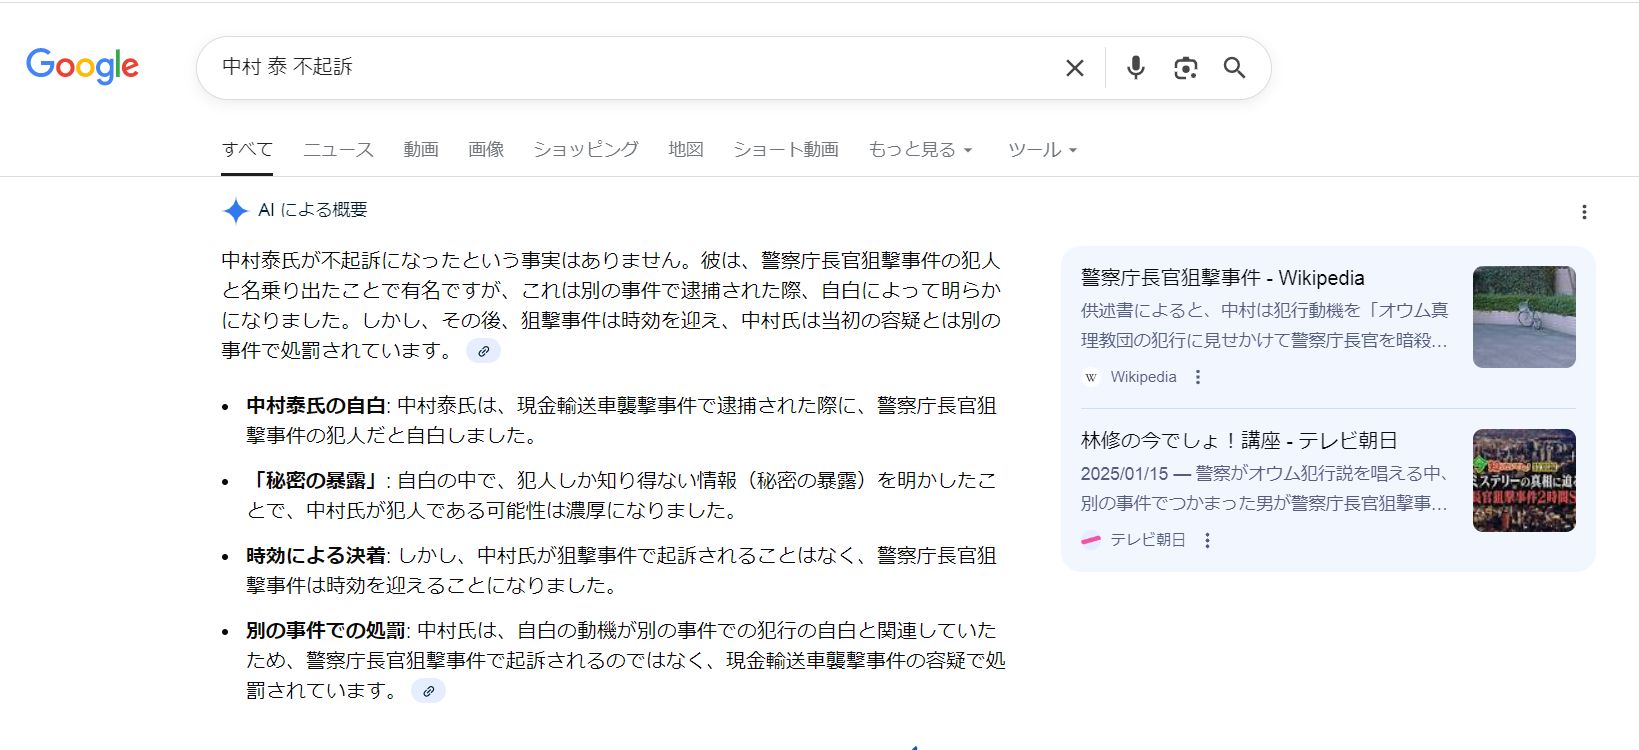Screen dimensions: 1639x750
Task: Click source link icon after last bullet
Action: click(428, 691)
